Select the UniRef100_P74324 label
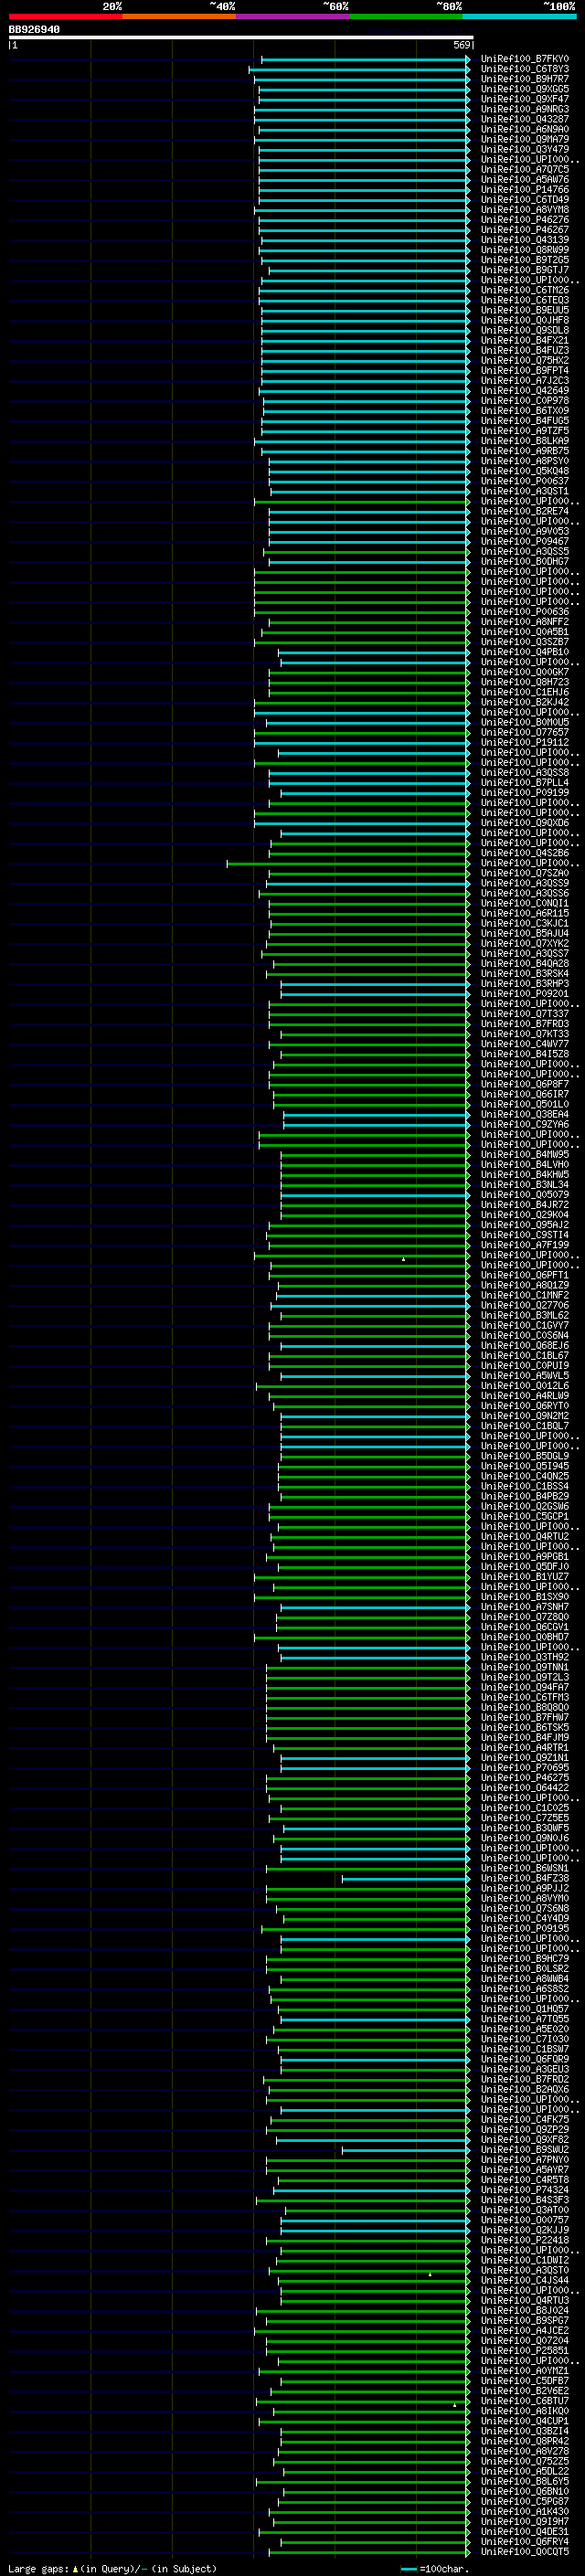585x2576 pixels. 524,2190
